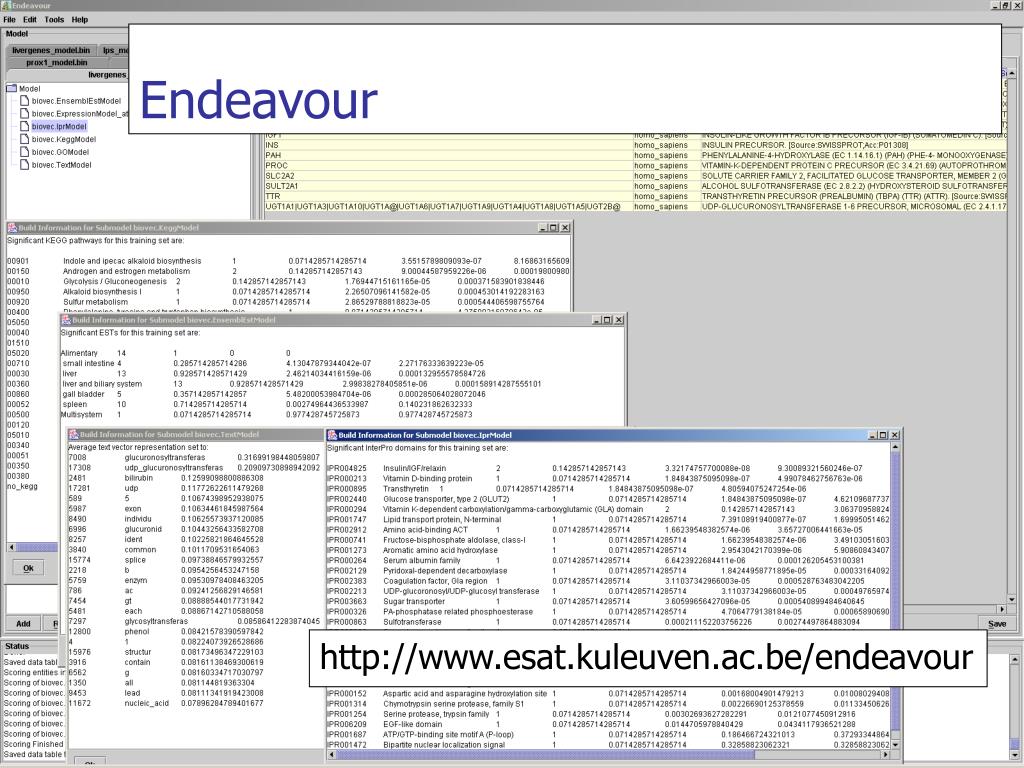Select the UGT1A1 gene family row
The height and width of the screenshot is (768, 1024).
click(x=635, y=206)
